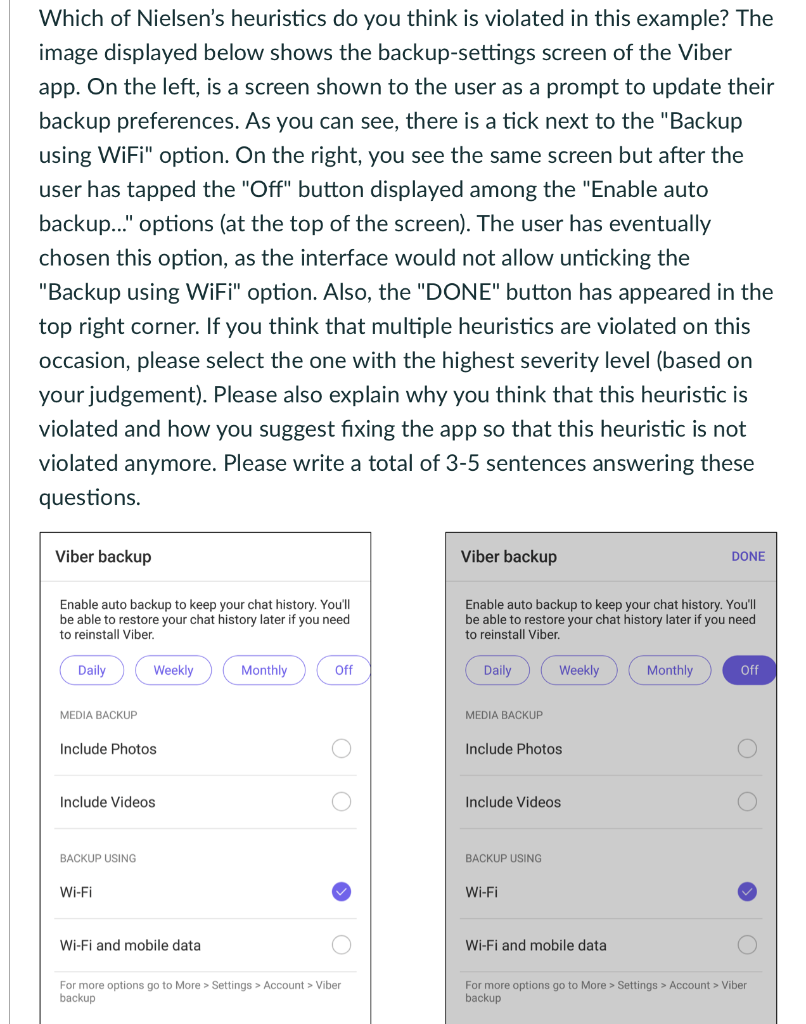Choose Monthly backup on the left screen
Image resolution: width=806 pixels, height=1024 pixels.
pyautogui.click(x=264, y=670)
